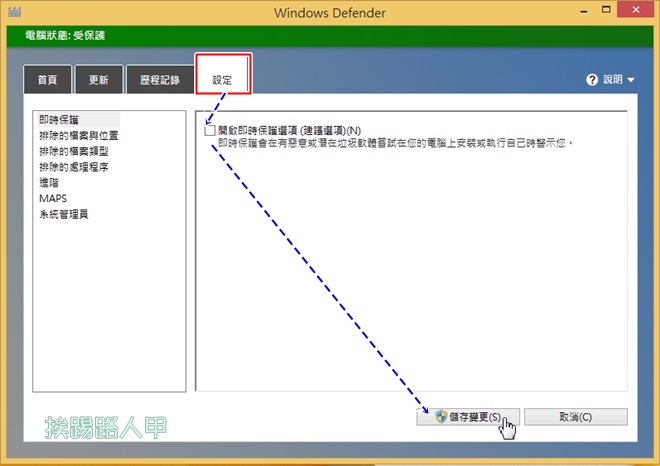Screen dimensions: 660x466
Task: Open the 進階 settings section
Action: pyautogui.click(x=49, y=183)
